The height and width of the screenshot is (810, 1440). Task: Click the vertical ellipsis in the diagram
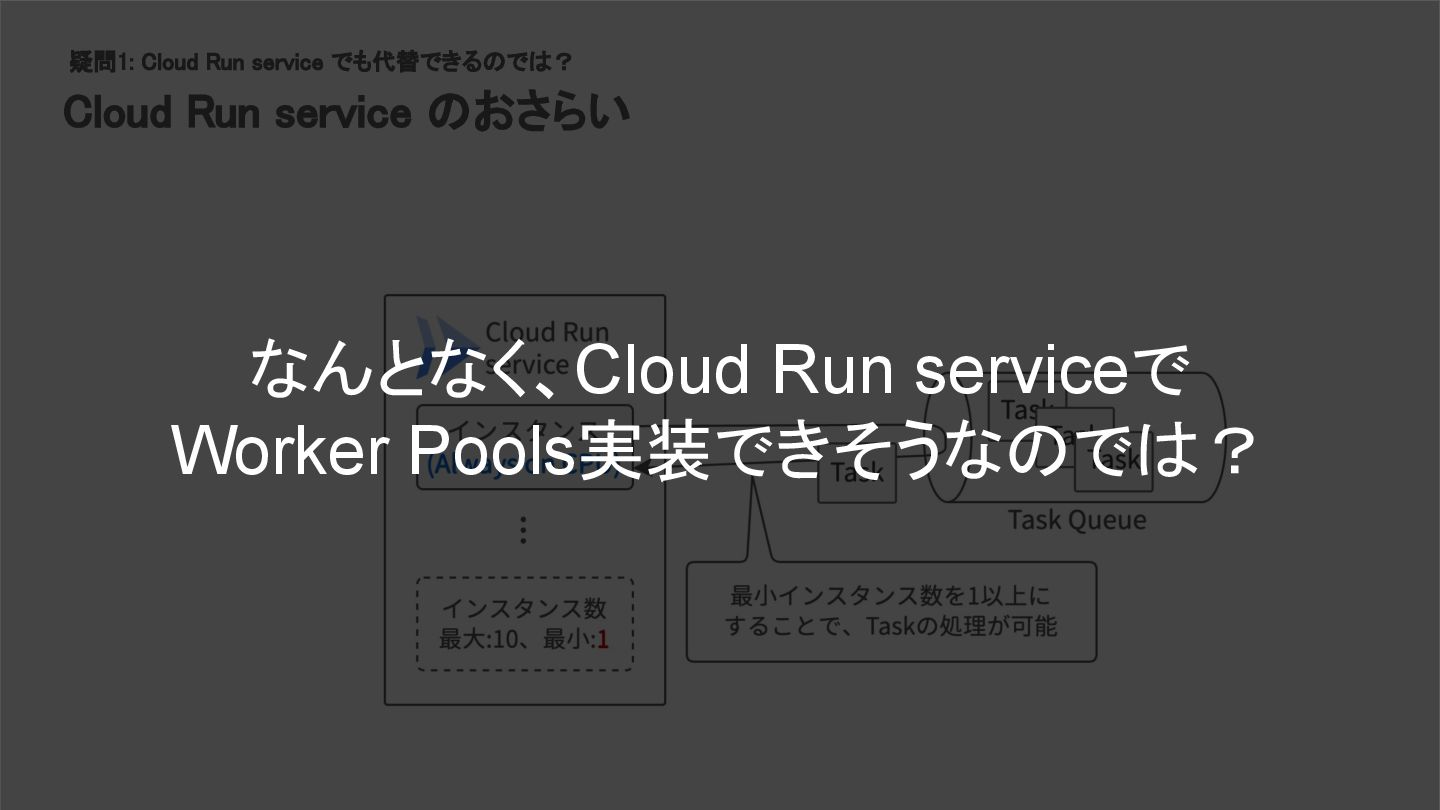point(523,530)
